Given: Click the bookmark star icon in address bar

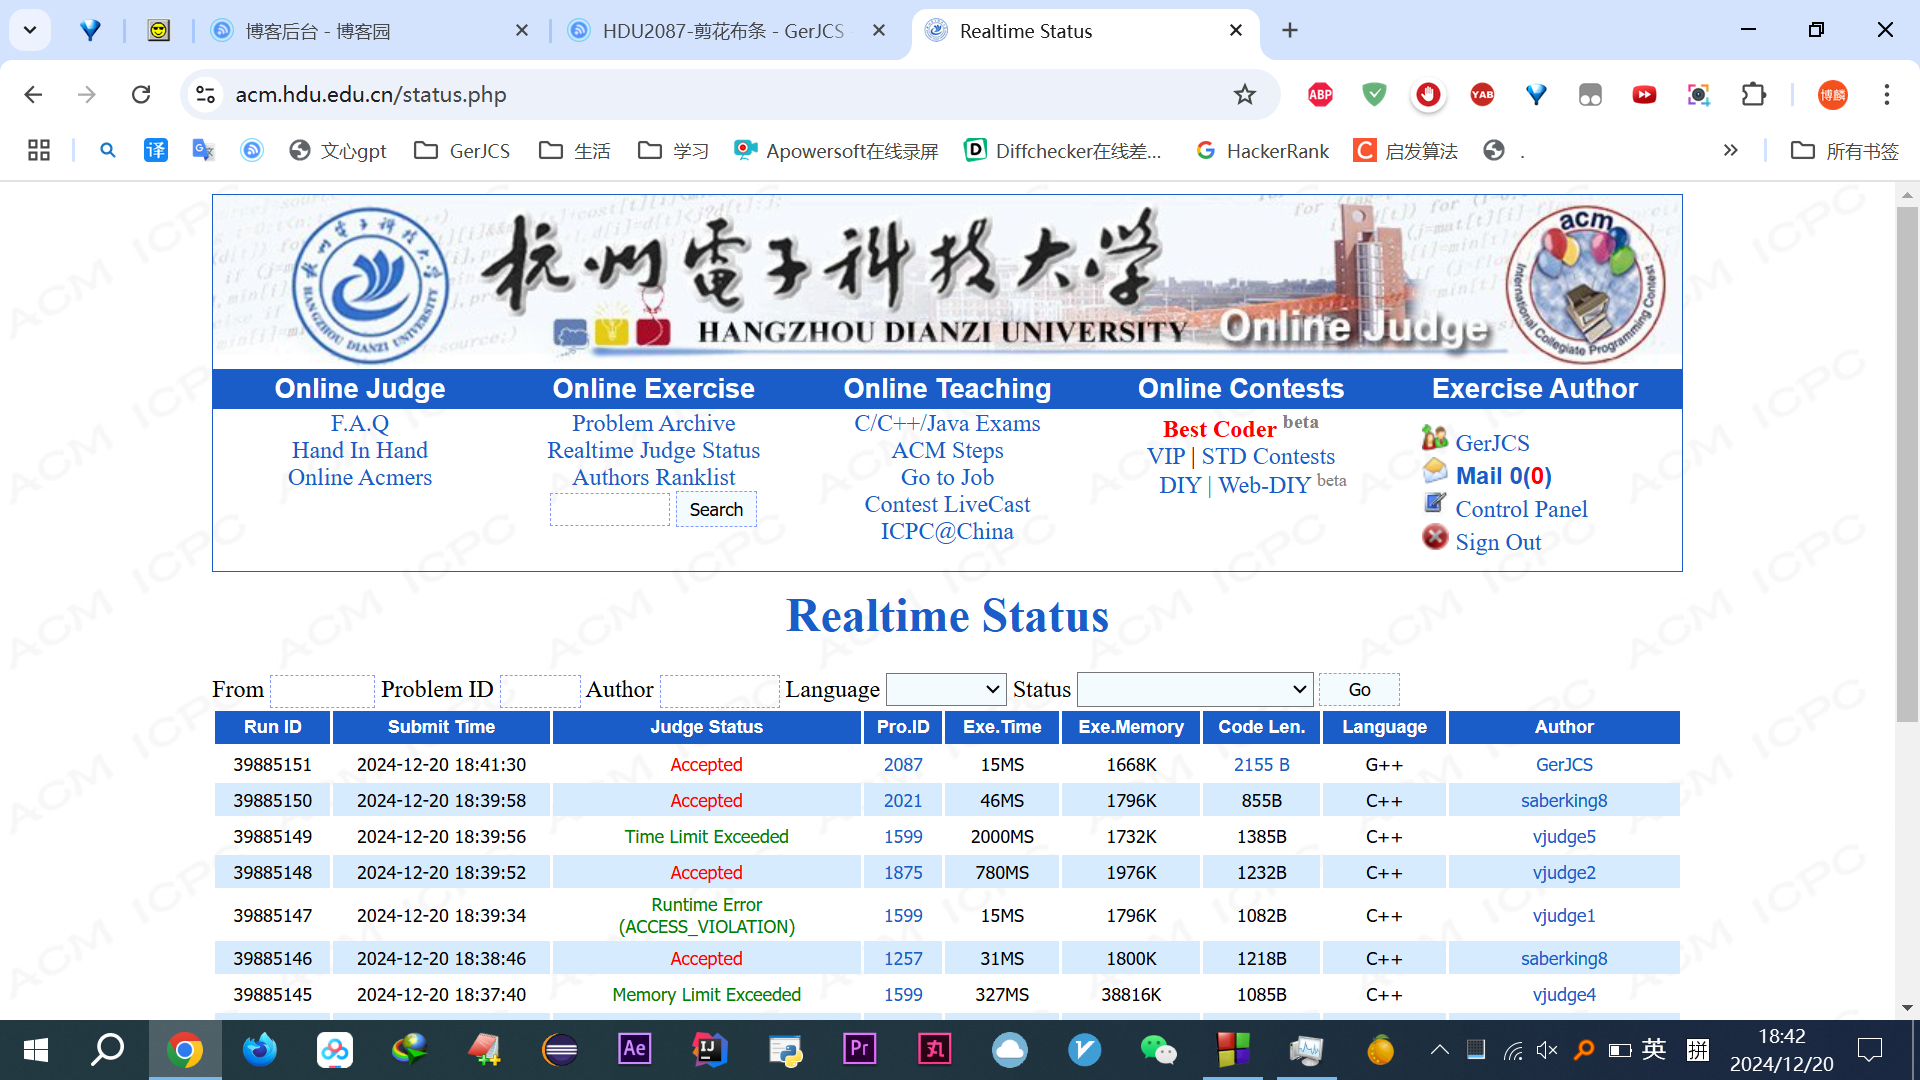Looking at the screenshot, I should click(1244, 94).
